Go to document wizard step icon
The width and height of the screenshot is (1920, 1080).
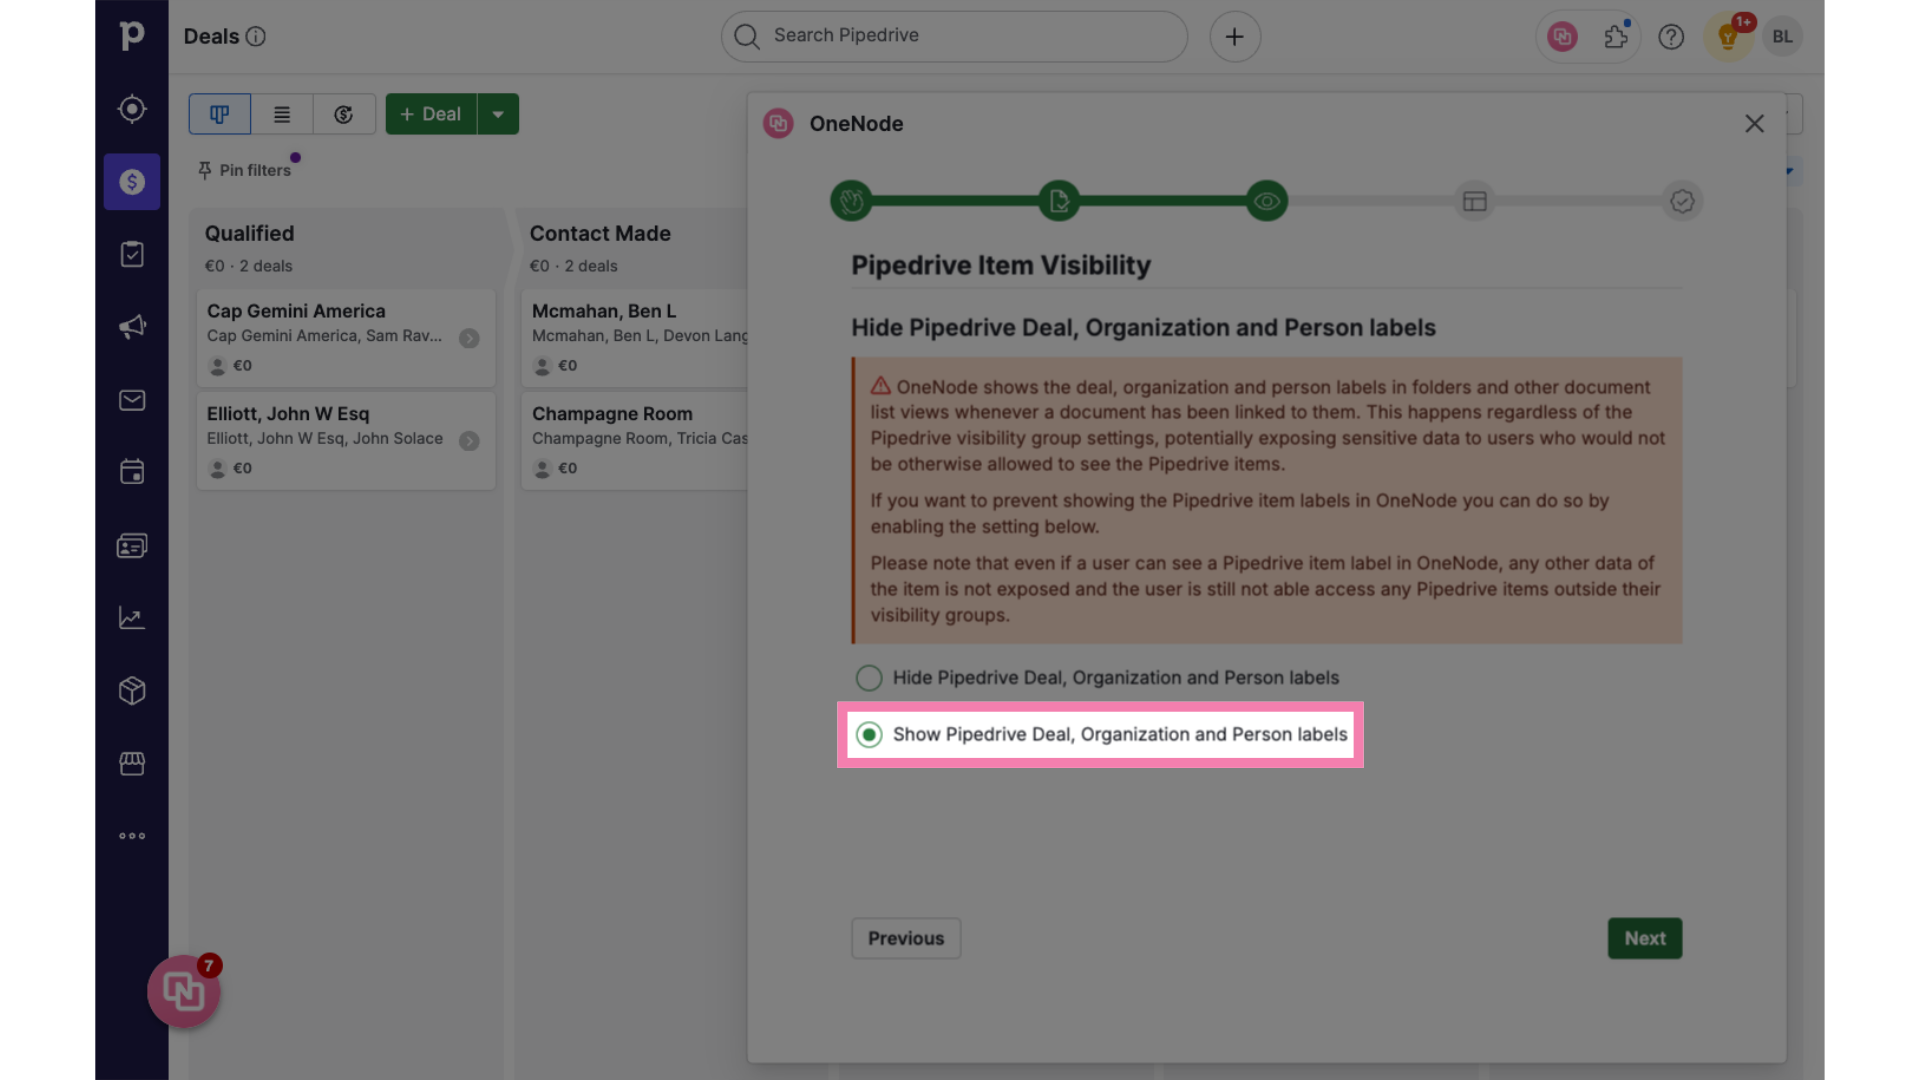point(1059,201)
